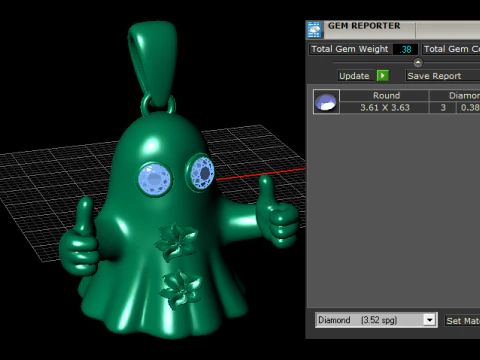Open the Diamond material dropdown
The width and height of the screenshot is (480, 360).
(x=376, y=320)
